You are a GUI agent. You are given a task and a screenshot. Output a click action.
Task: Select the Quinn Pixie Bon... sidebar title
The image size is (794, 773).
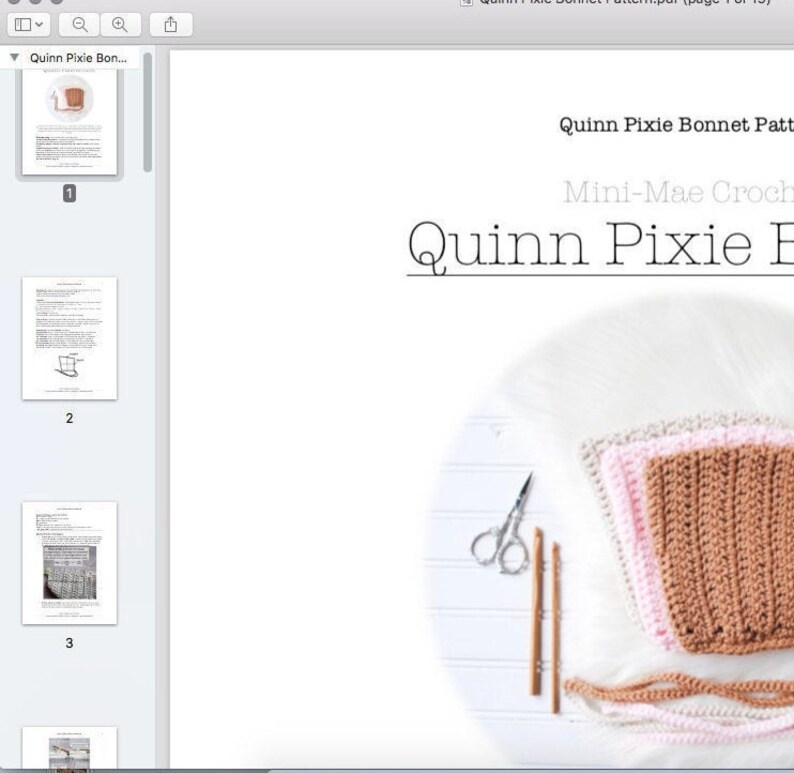pos(78,58)
